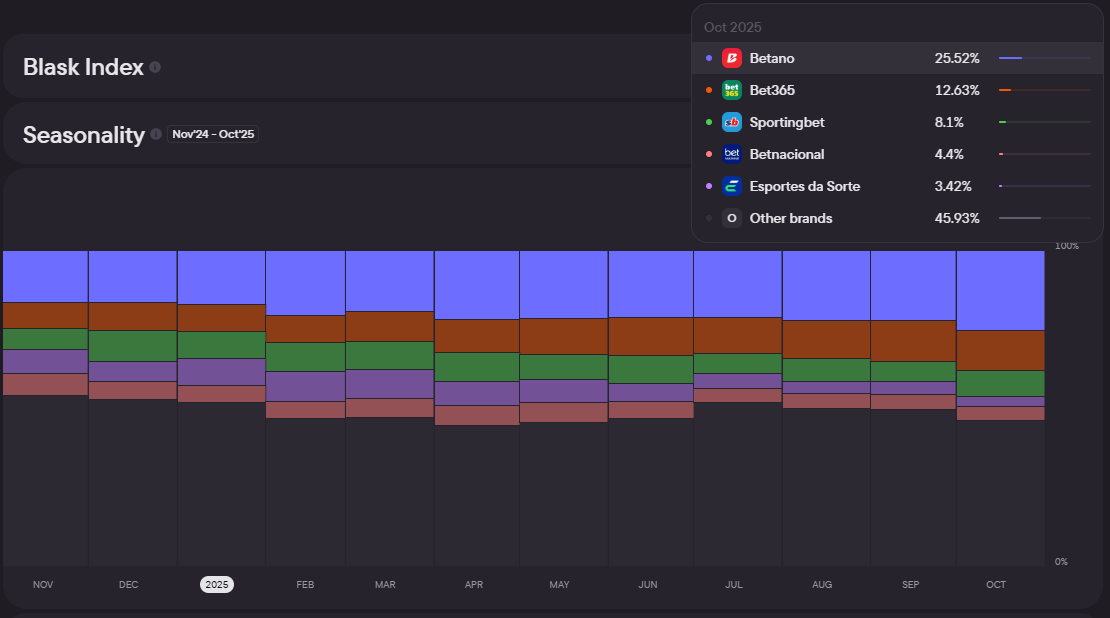
Task: Select the 2025 label on the month axis
Action: coord(217,584)
